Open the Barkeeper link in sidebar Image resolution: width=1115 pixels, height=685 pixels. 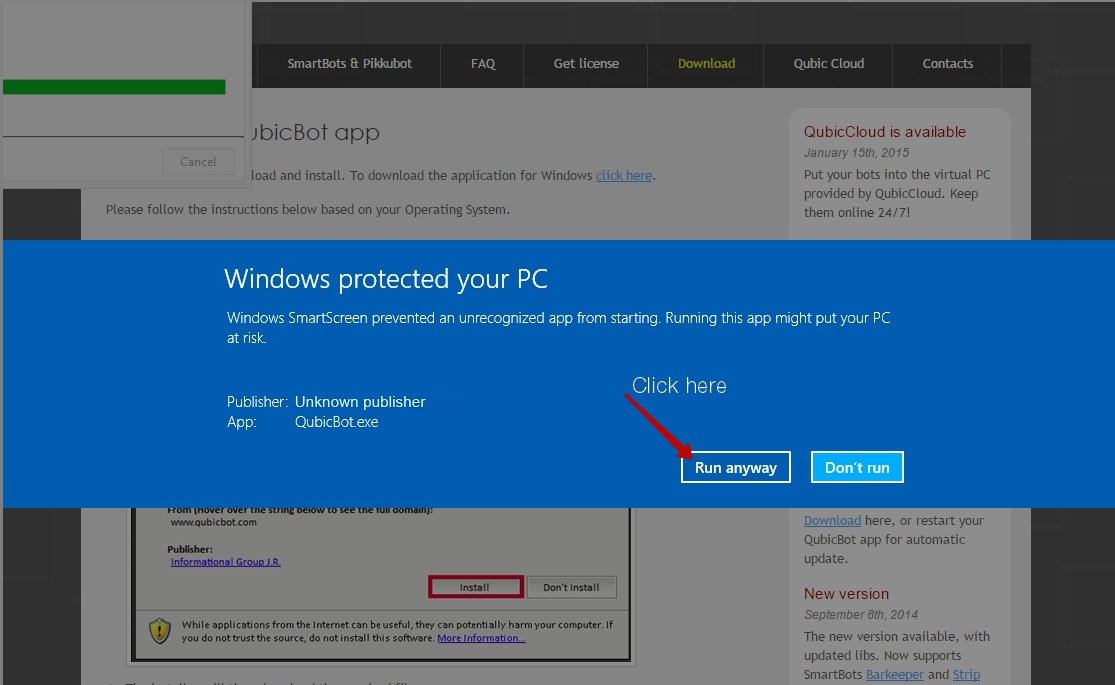click(x=895, y=674)
